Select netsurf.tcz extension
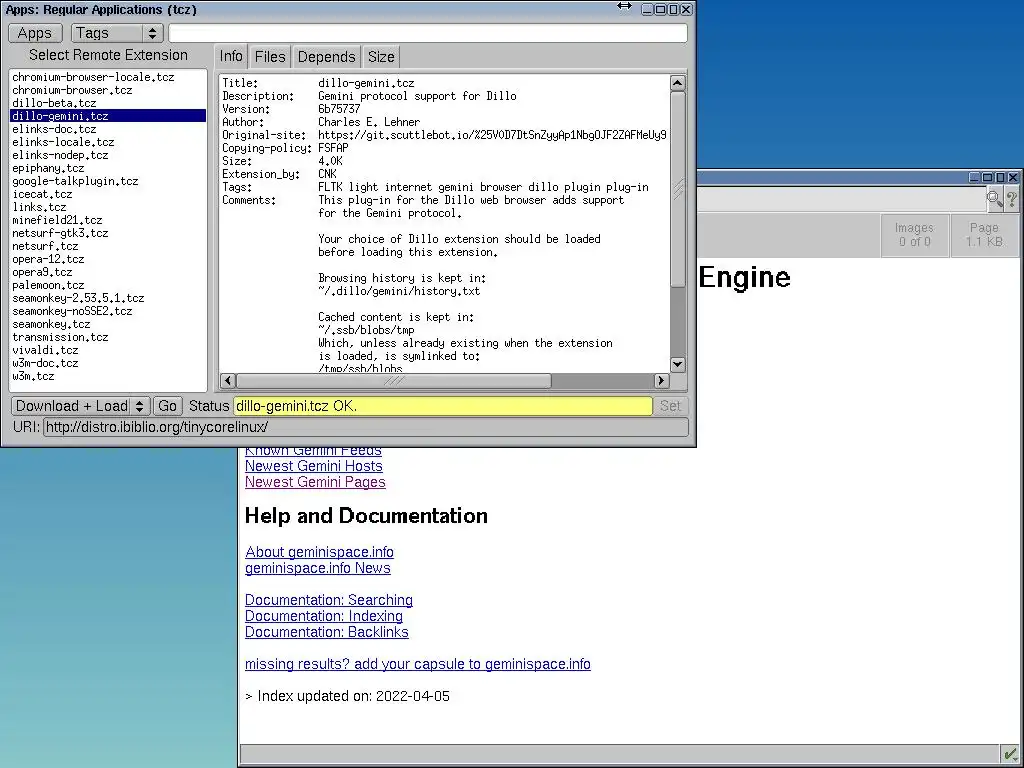This screenshot has width=1024, height=768. (x=108, y=246)
